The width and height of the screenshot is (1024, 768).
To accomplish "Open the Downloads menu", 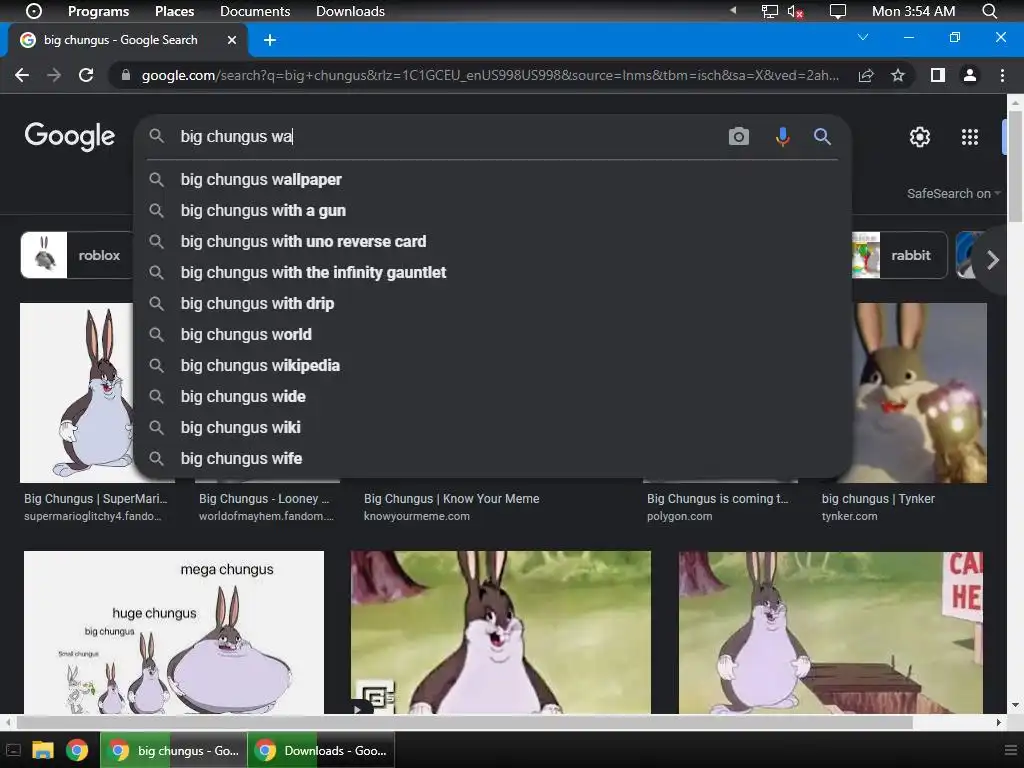I will pos(350,11).
